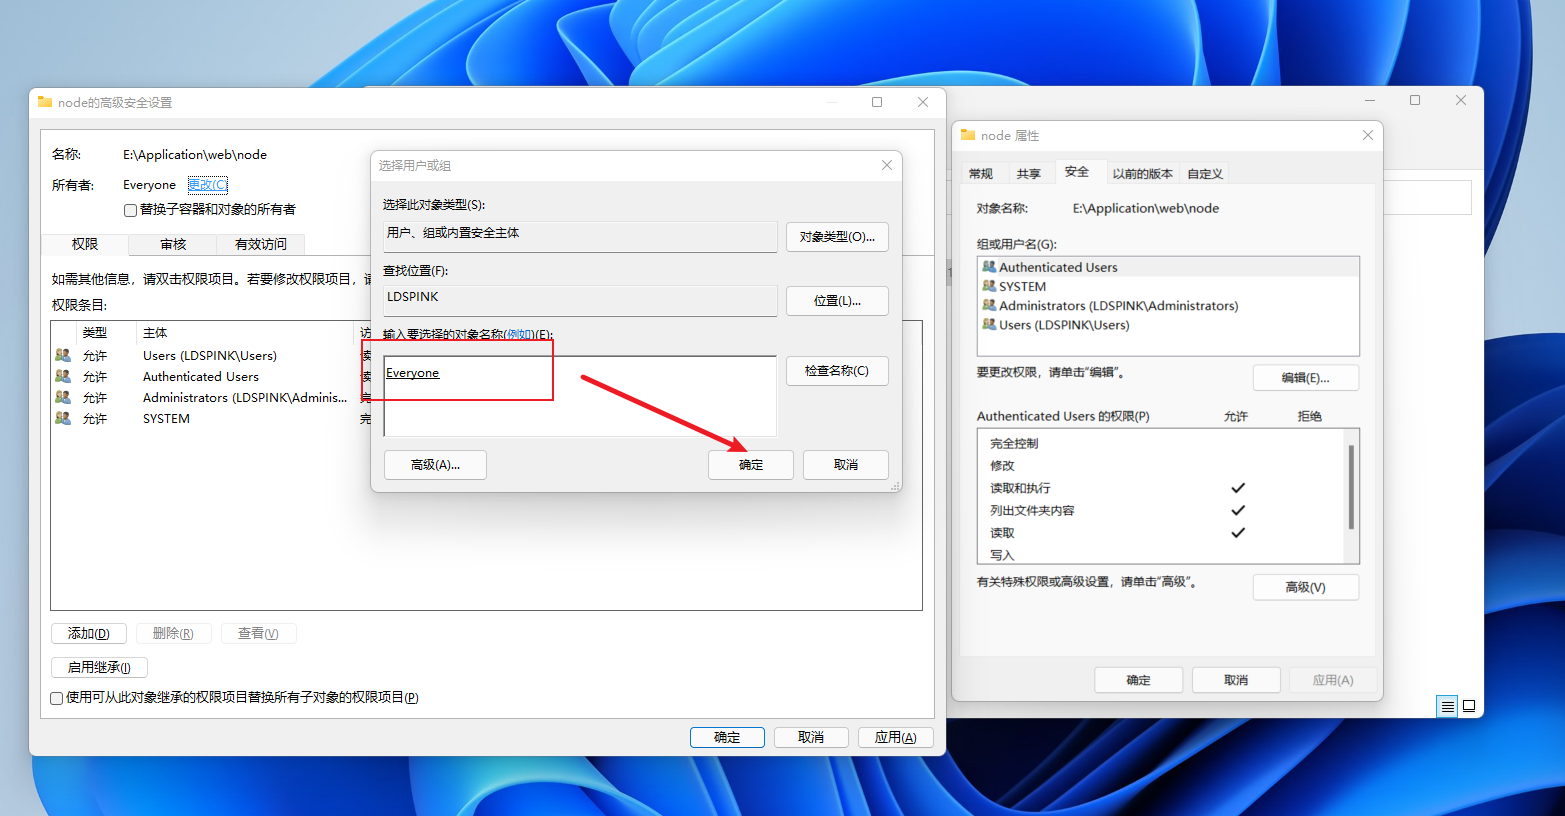Screen dimensions: 1565x816
Task: Toggle the 允许 checkmark for 读取和执行
Action: [1238, 488]
